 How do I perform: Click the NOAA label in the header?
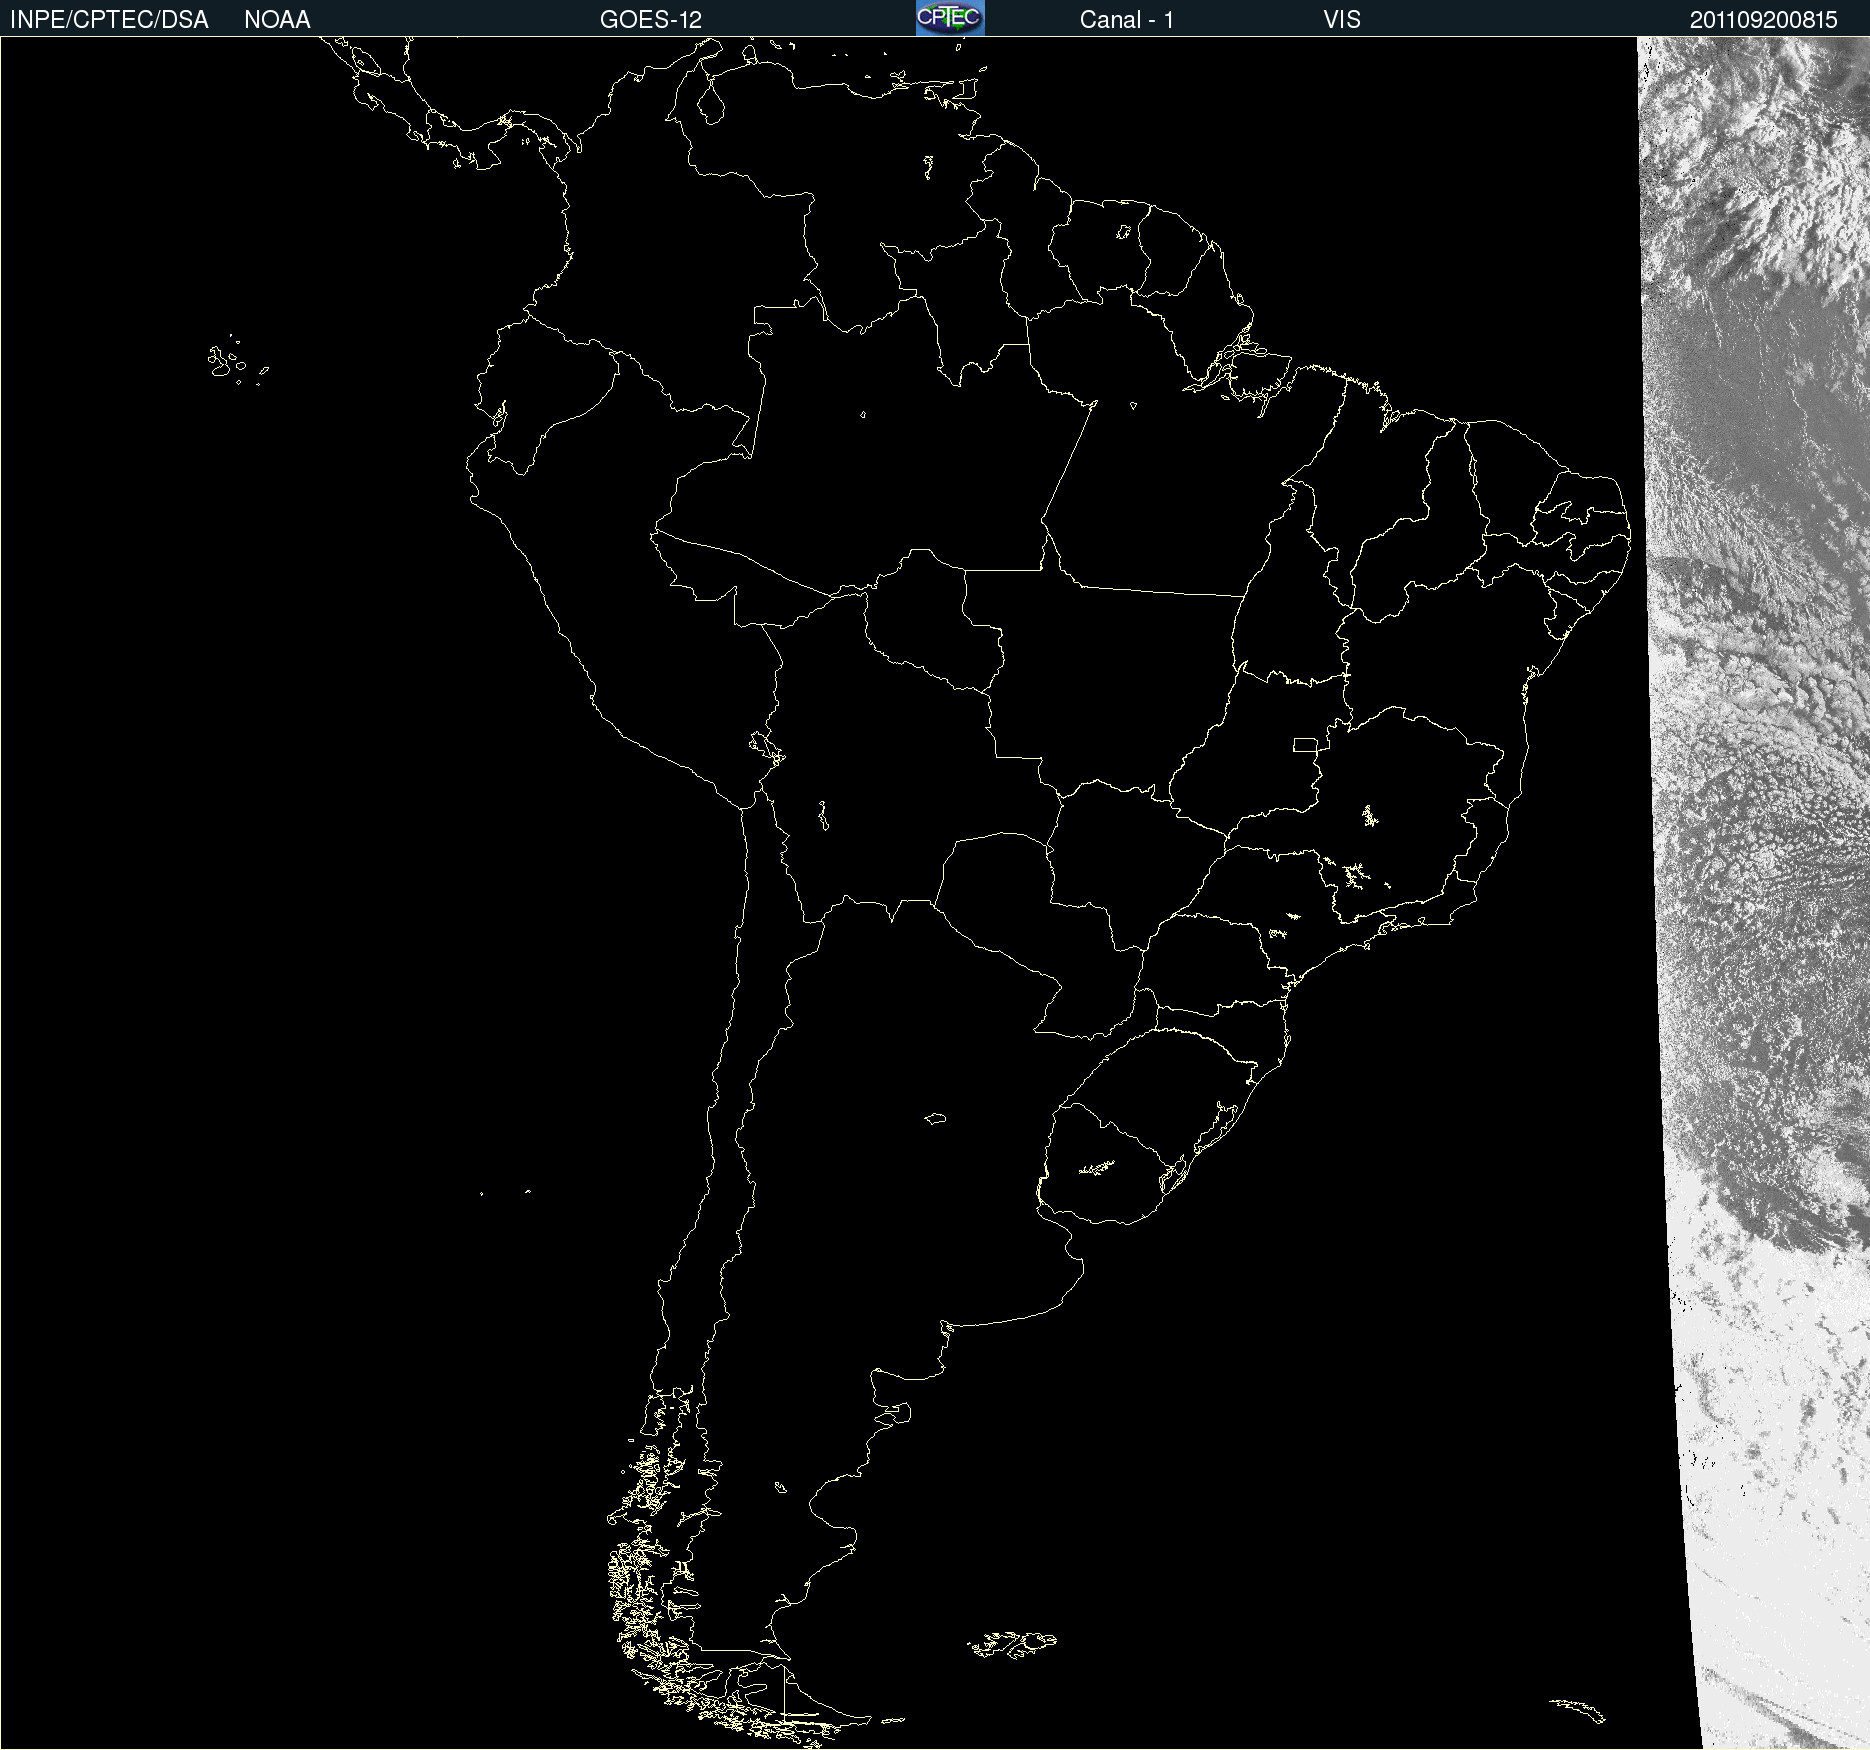[x=277, y=20]
